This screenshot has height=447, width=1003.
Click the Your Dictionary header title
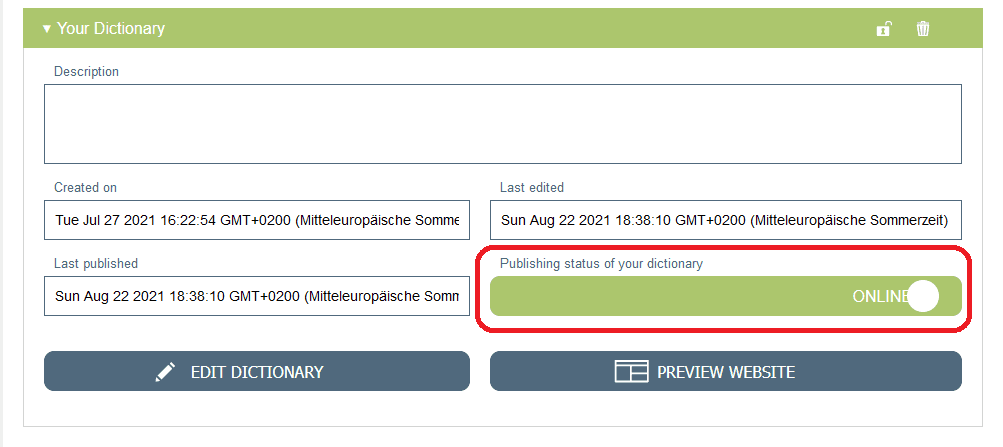pos(110,29)
